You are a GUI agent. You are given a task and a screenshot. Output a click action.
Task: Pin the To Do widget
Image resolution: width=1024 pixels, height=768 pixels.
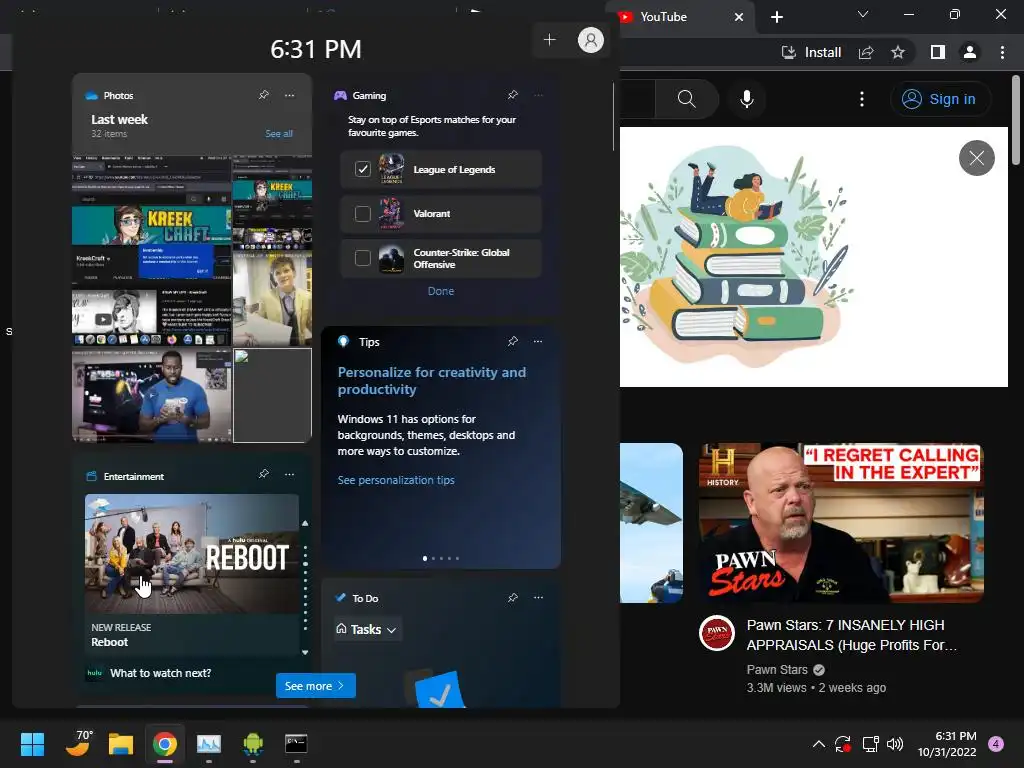513,598
